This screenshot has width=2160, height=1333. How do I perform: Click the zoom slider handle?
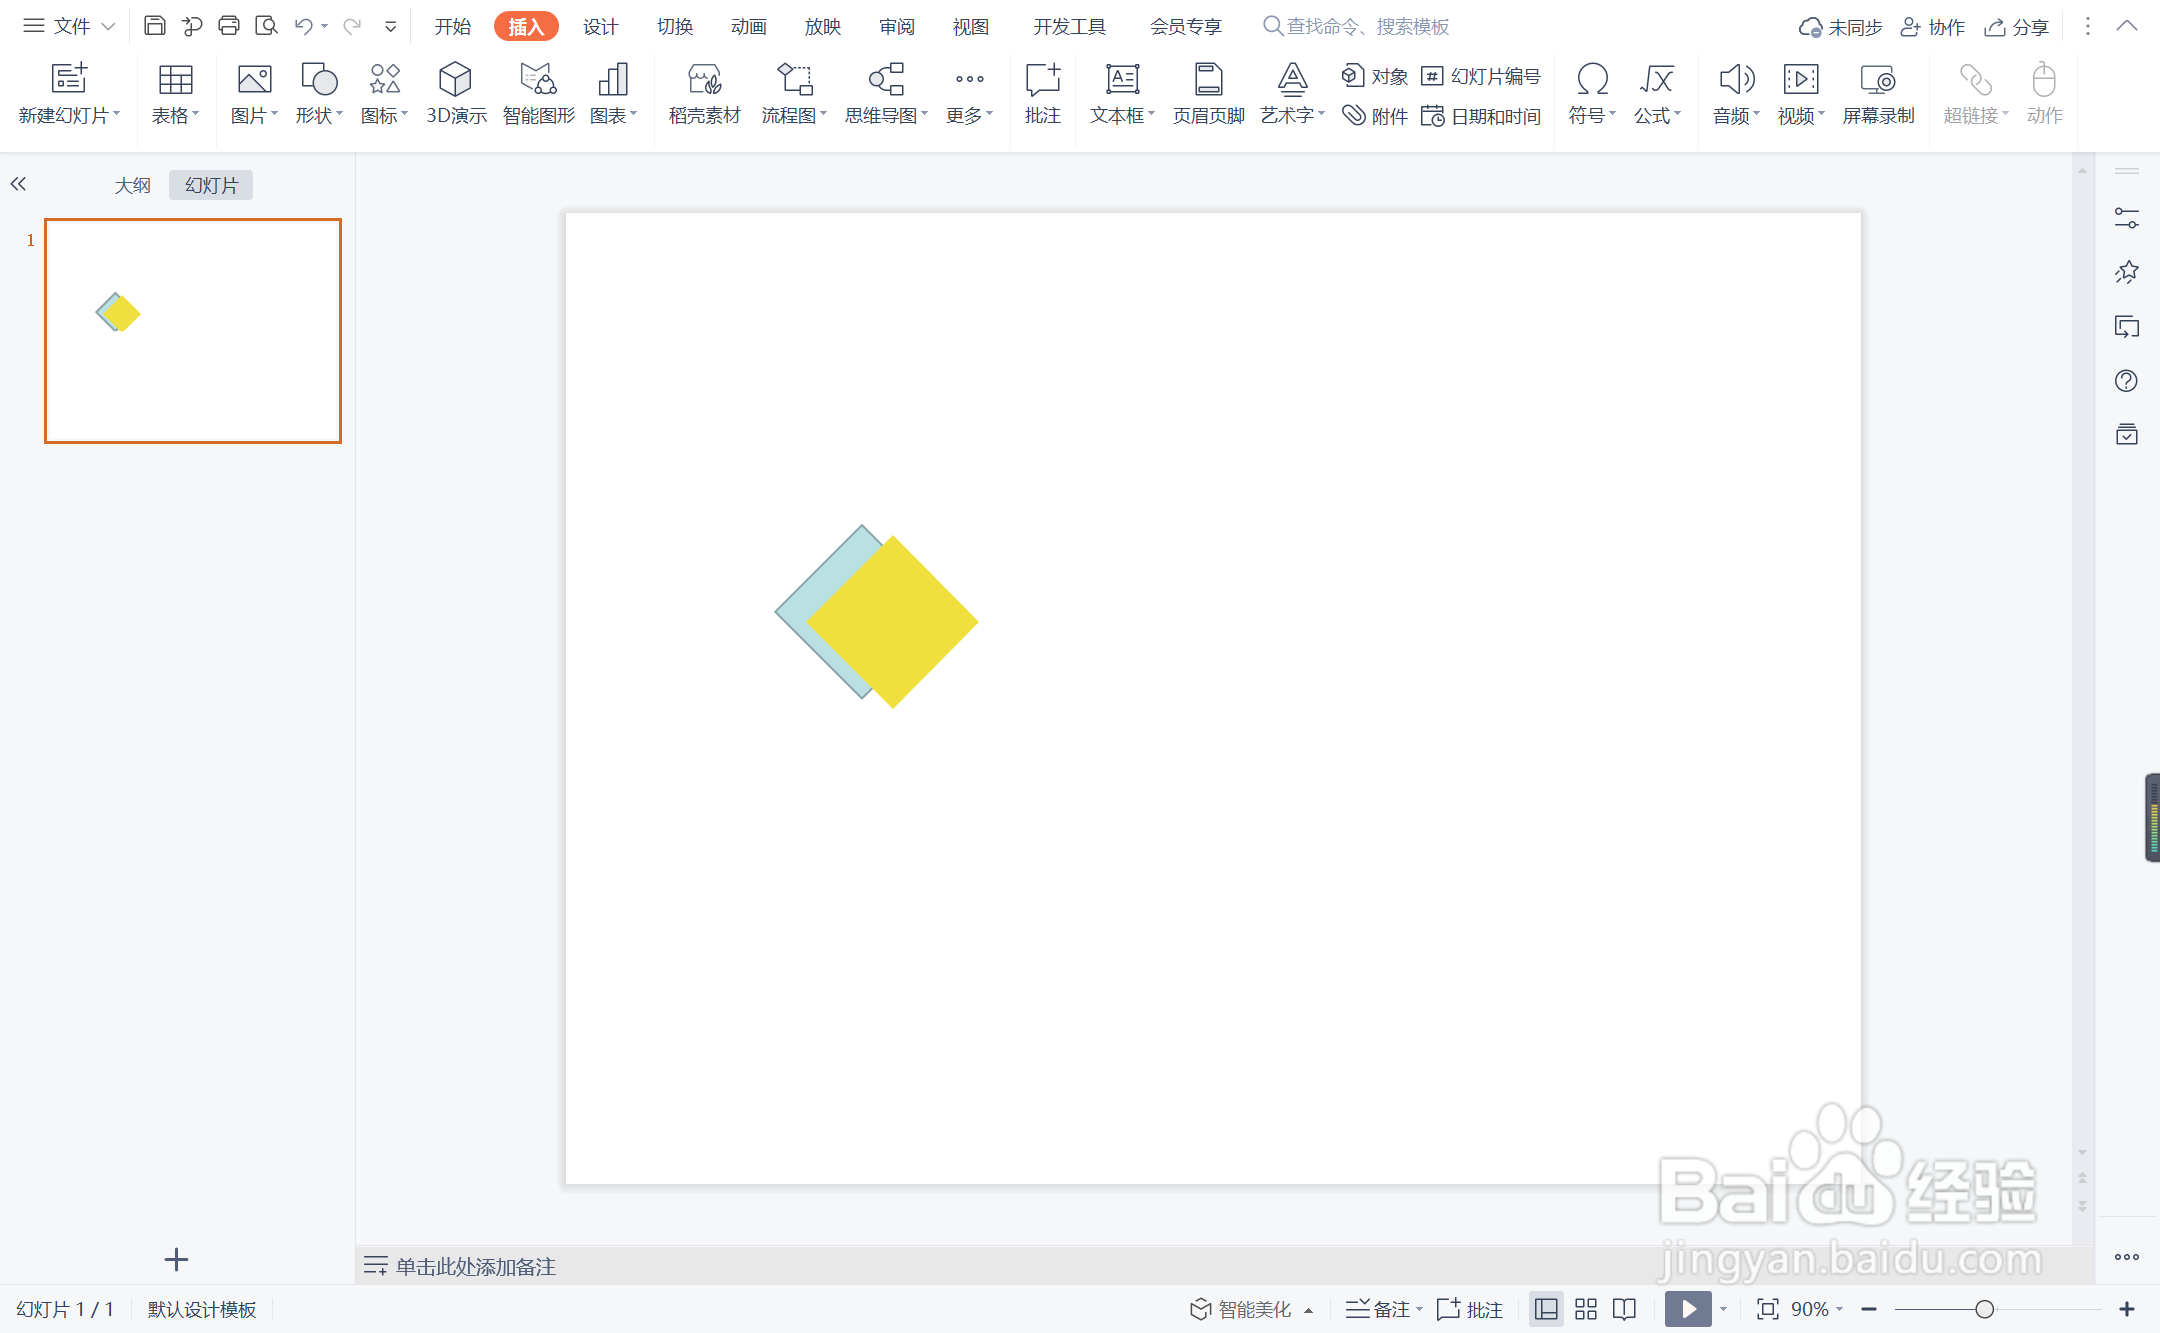(1985, 1309)
